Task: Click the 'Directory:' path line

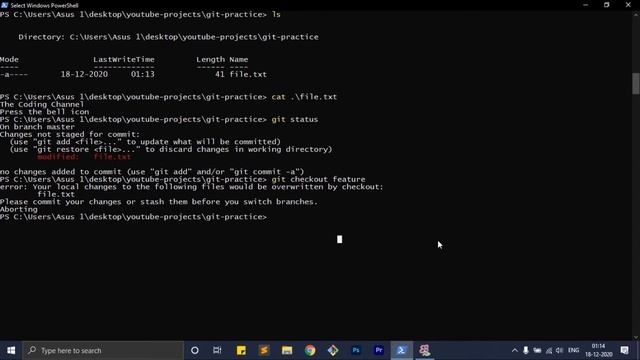Action: (168, 37)
